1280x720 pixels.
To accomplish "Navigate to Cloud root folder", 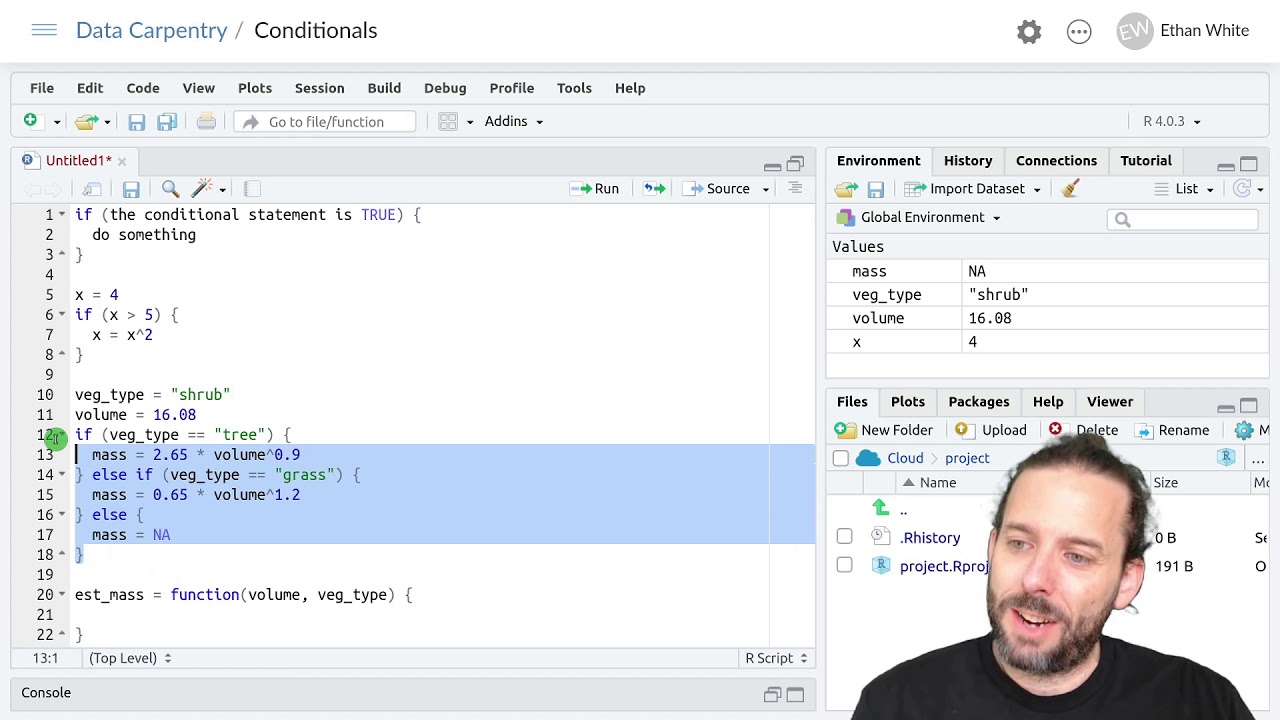I will coord(905,458).
